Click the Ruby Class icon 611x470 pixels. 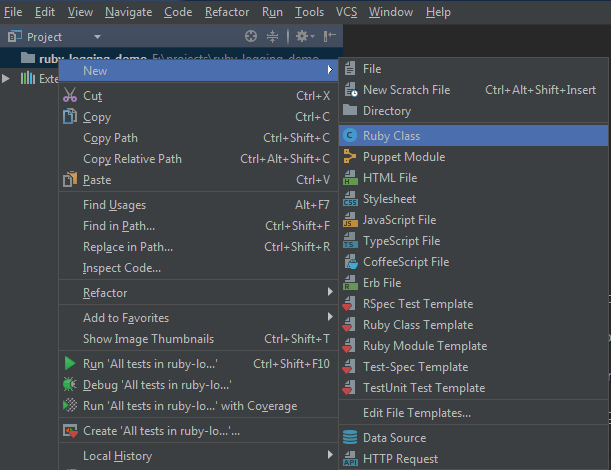pos(350,135)
